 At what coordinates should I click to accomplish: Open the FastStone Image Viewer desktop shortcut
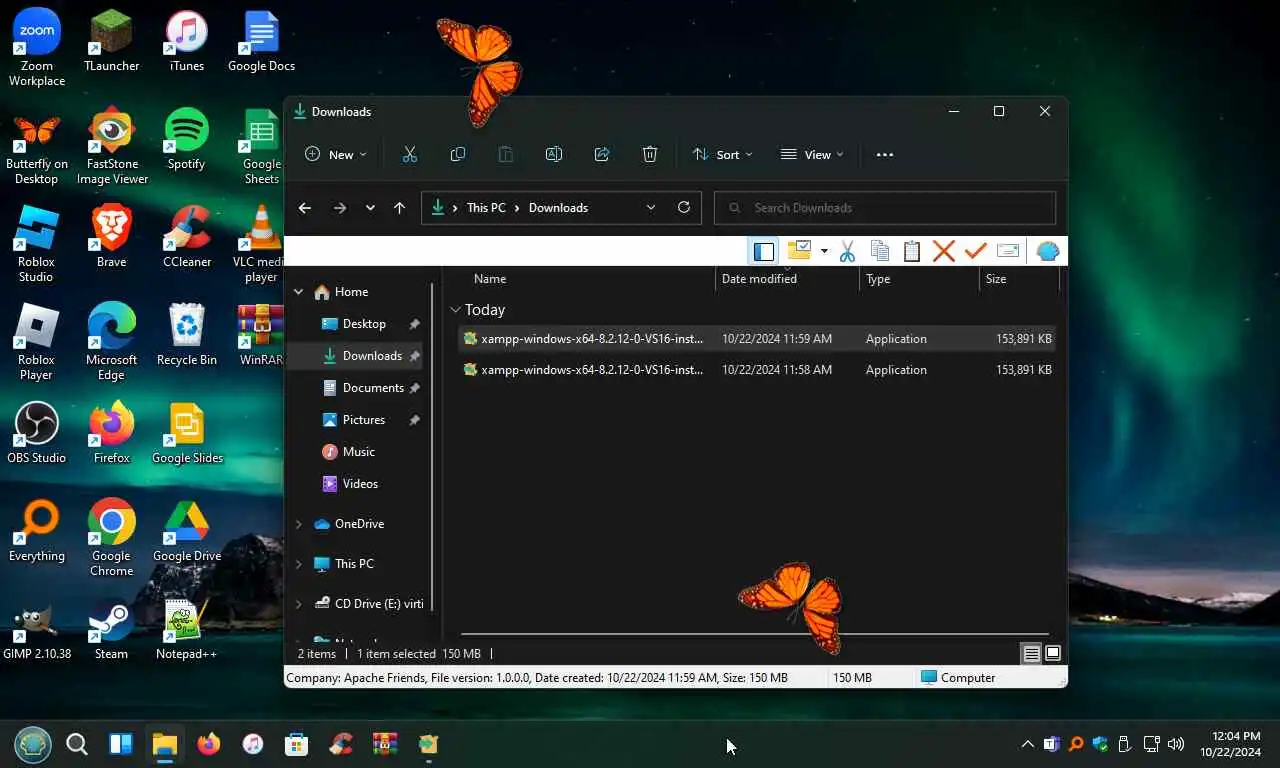point(112,146)
